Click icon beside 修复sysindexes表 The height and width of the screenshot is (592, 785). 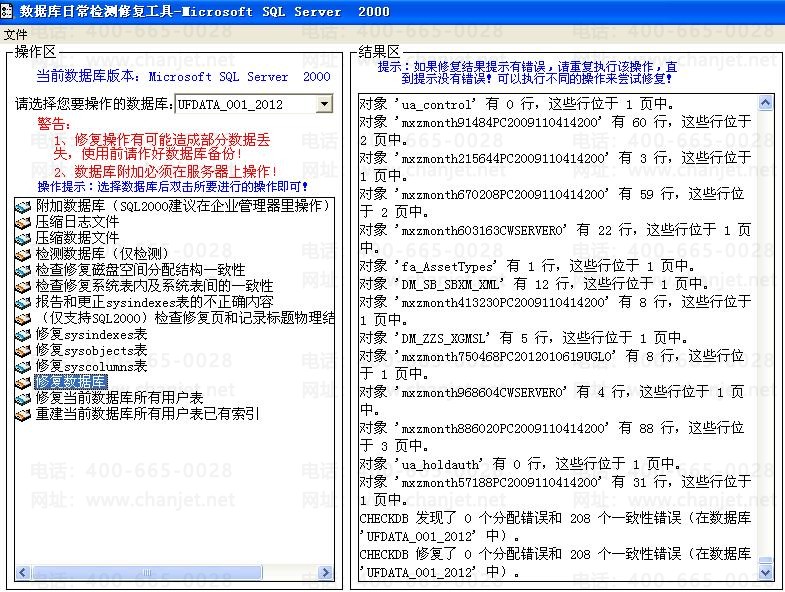[23, 335]
